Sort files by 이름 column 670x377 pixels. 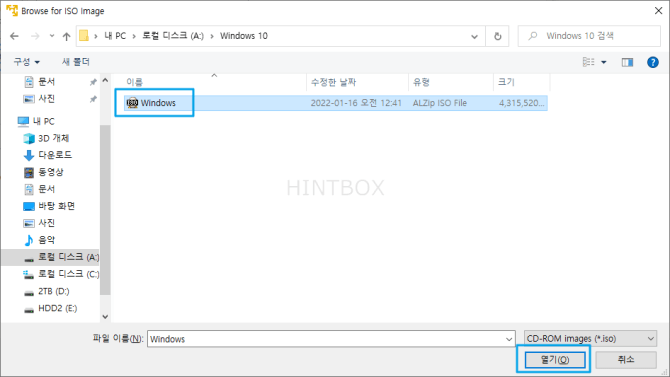pyautogui.click(x=135, y=82)
